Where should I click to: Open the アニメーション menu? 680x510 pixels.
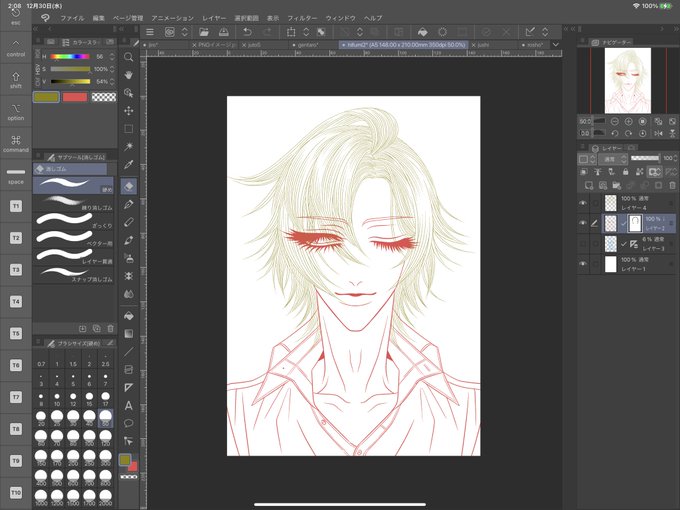[x=173, y=18]
